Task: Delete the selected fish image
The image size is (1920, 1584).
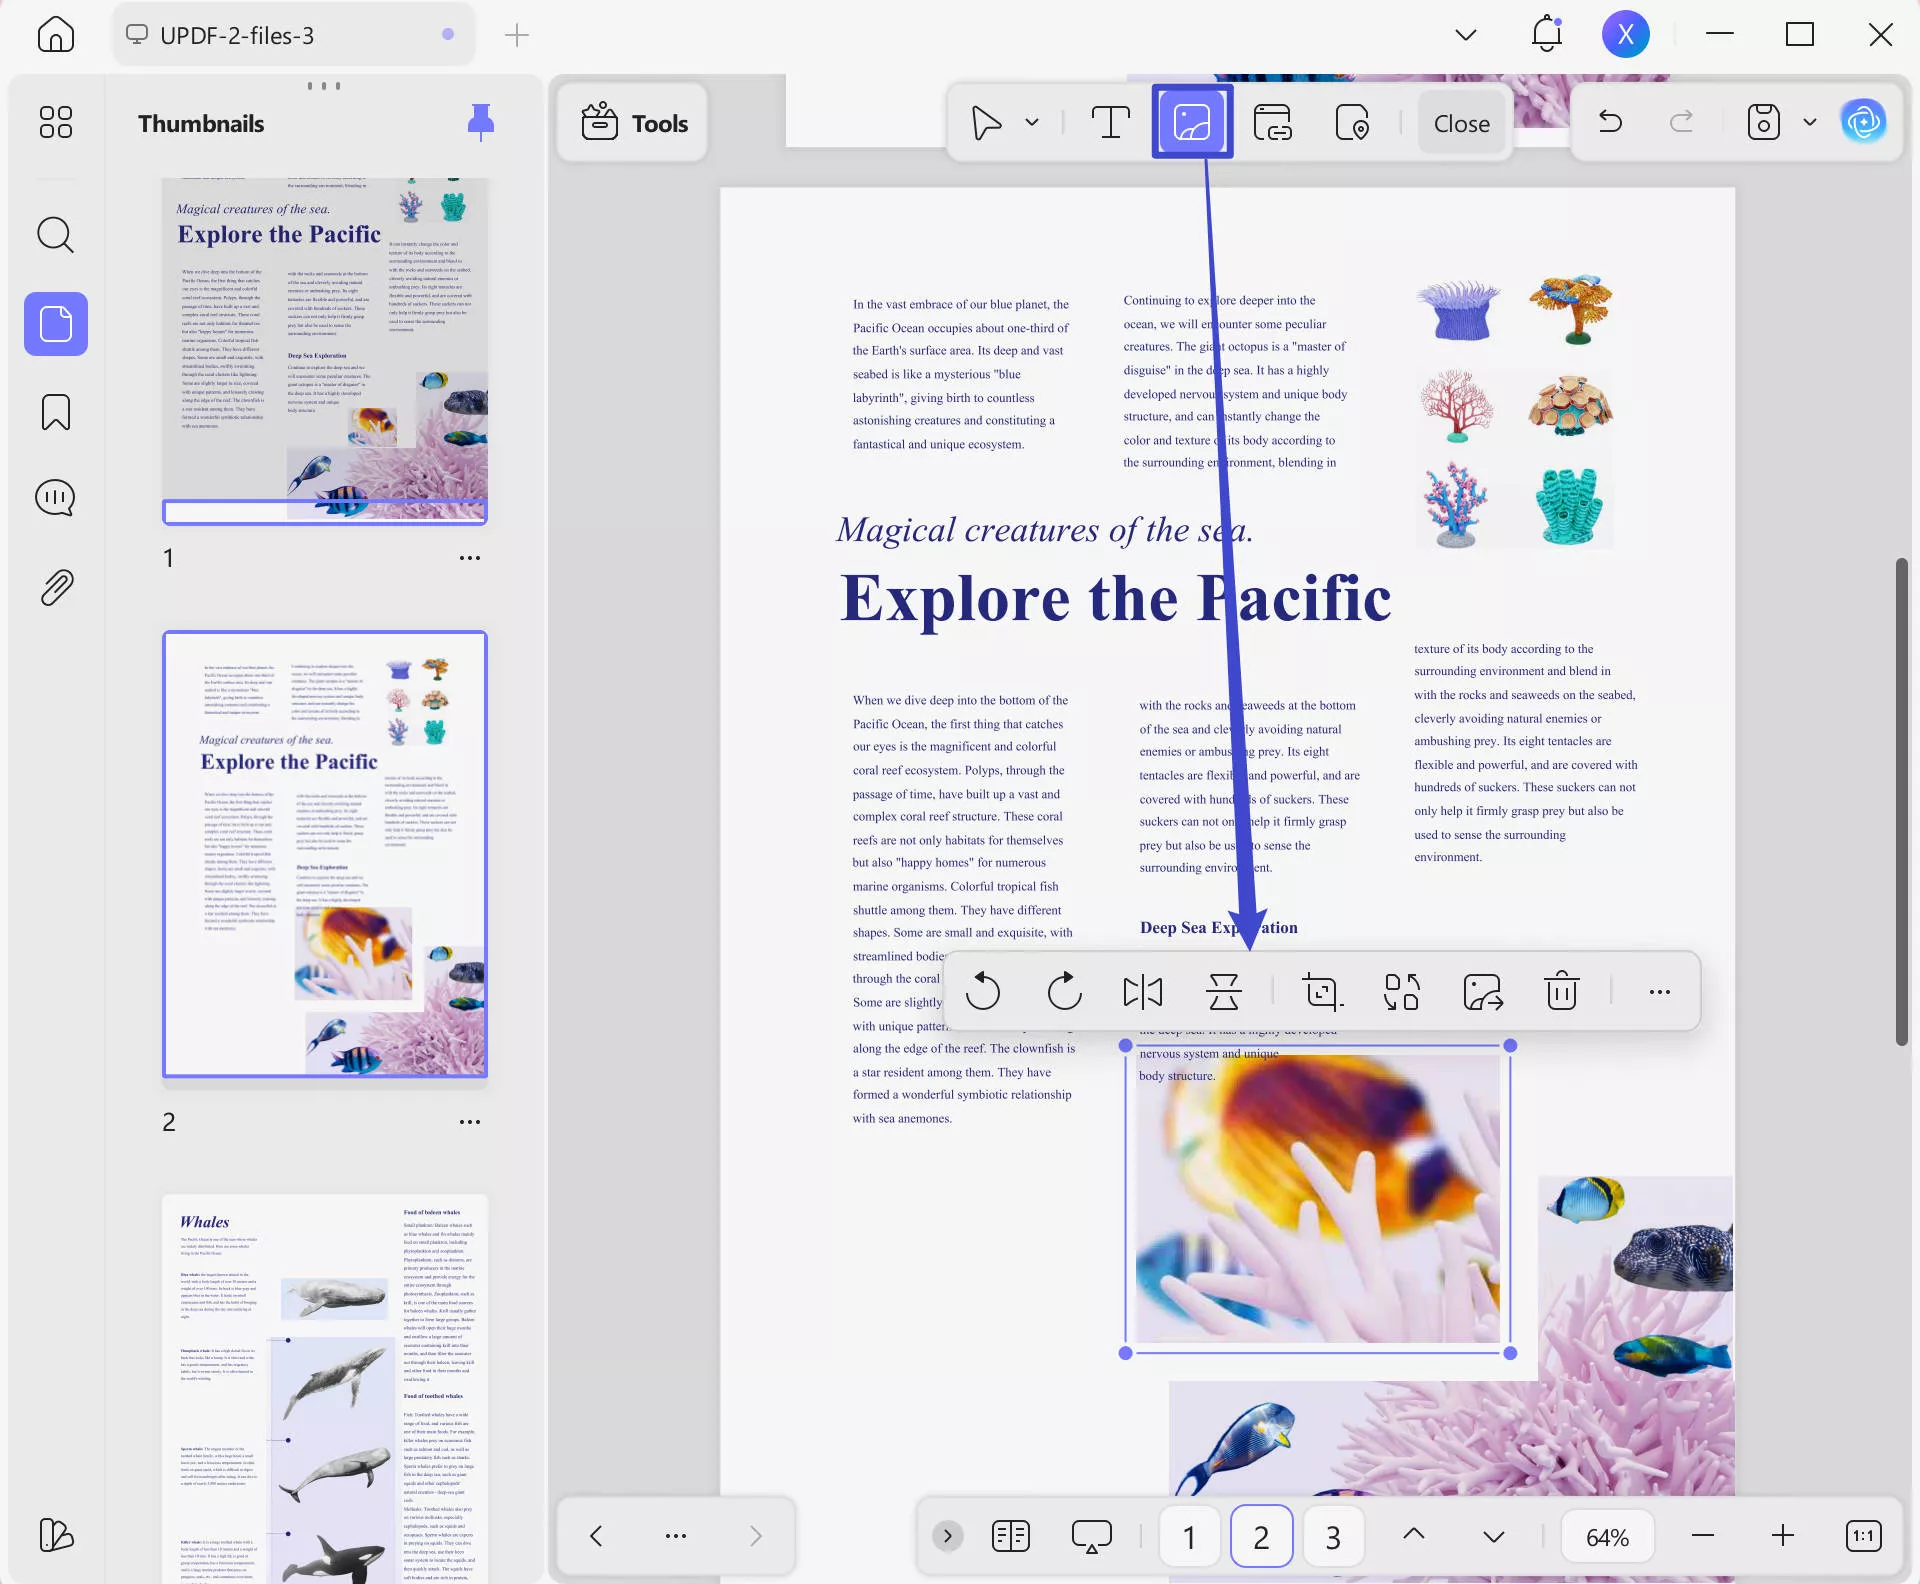Action: pyautogui.click(x=1561, y=991)
